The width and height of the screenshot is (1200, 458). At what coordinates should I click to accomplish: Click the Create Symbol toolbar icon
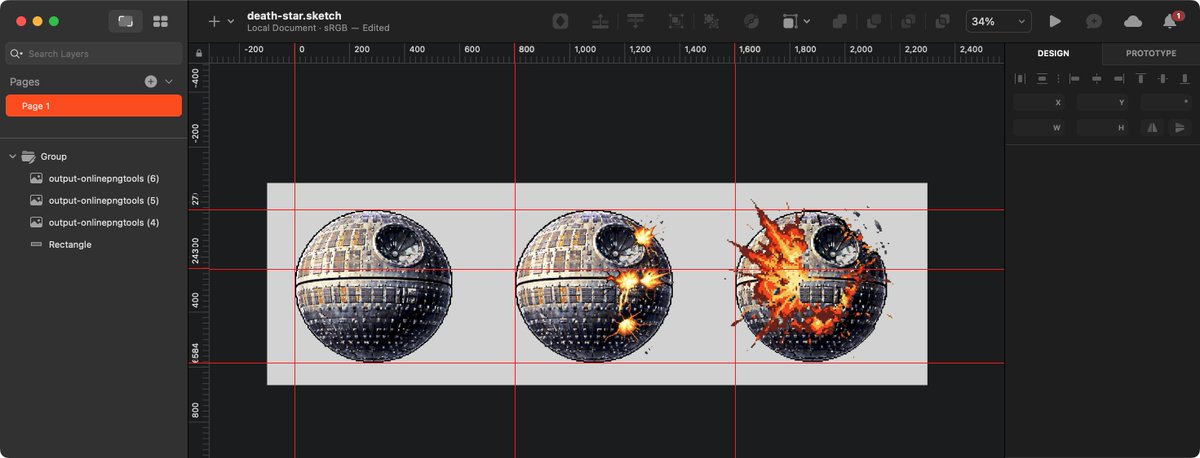[561, 21]
